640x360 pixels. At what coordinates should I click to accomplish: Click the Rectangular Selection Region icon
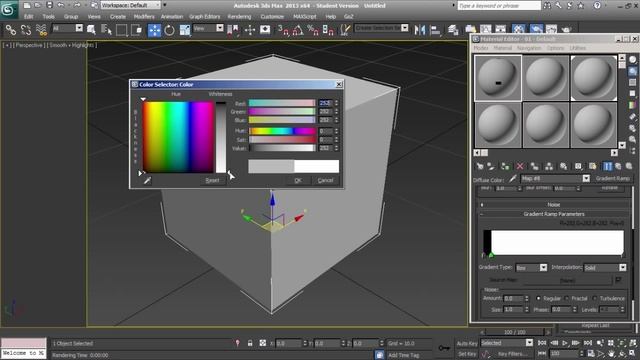coord(121,30)
